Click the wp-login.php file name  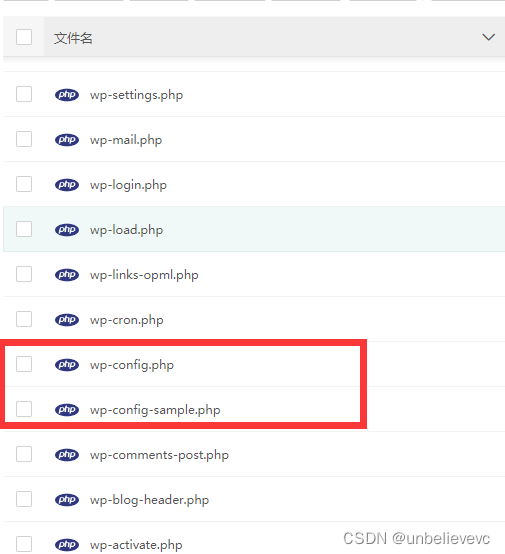[x=128, y=185]
